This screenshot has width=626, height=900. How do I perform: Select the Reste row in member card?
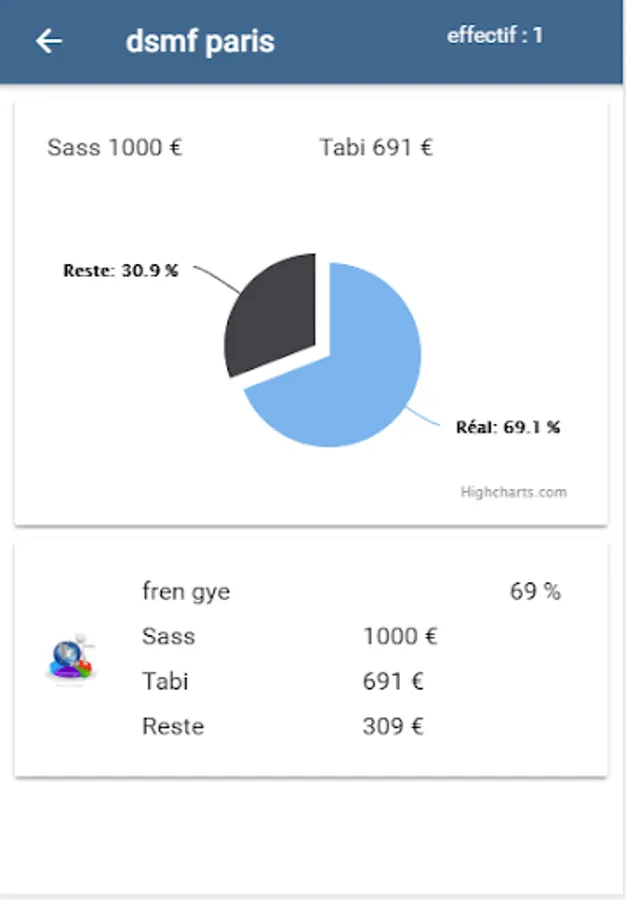pos(283,726)
